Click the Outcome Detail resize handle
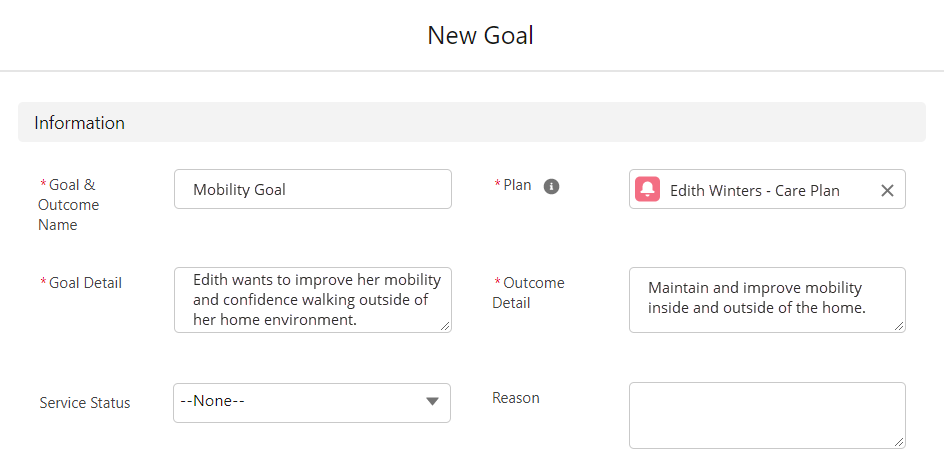The height and width of the screenshot is (463, 945). 899,326
